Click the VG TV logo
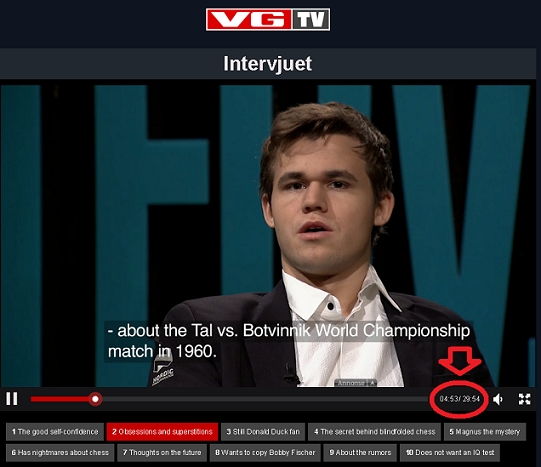The image size is (541, 467). 268,20
